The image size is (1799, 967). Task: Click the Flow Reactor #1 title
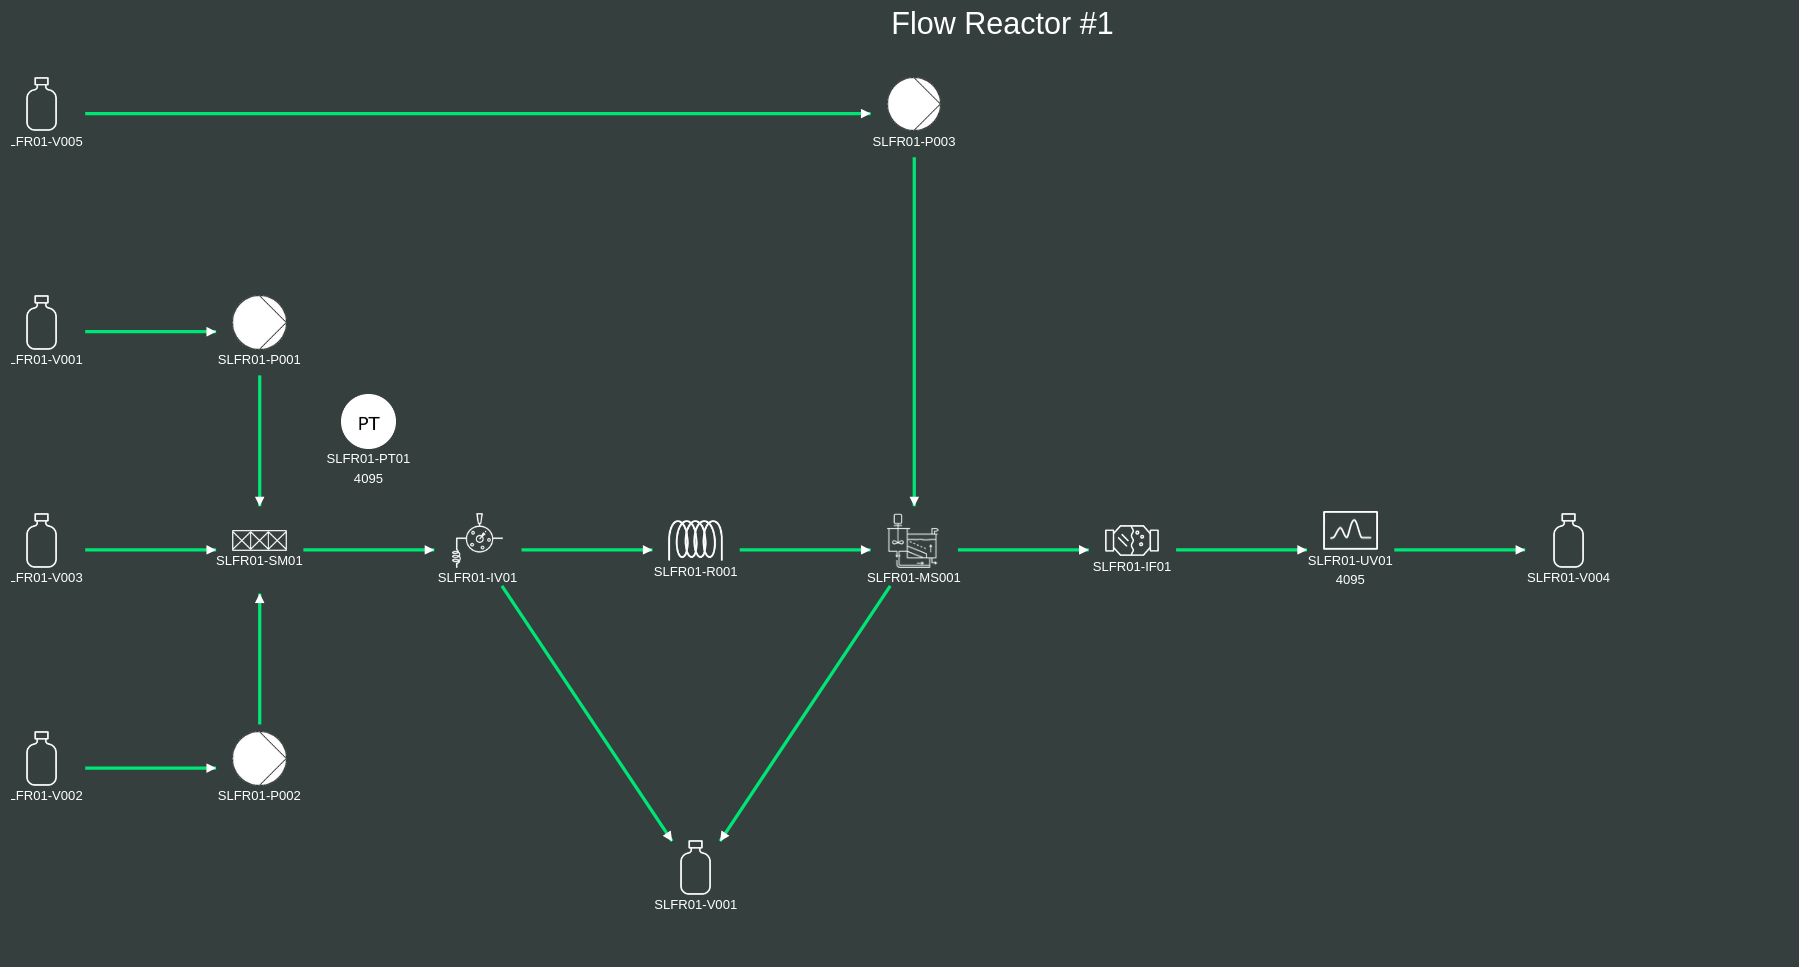(1002, 24)
